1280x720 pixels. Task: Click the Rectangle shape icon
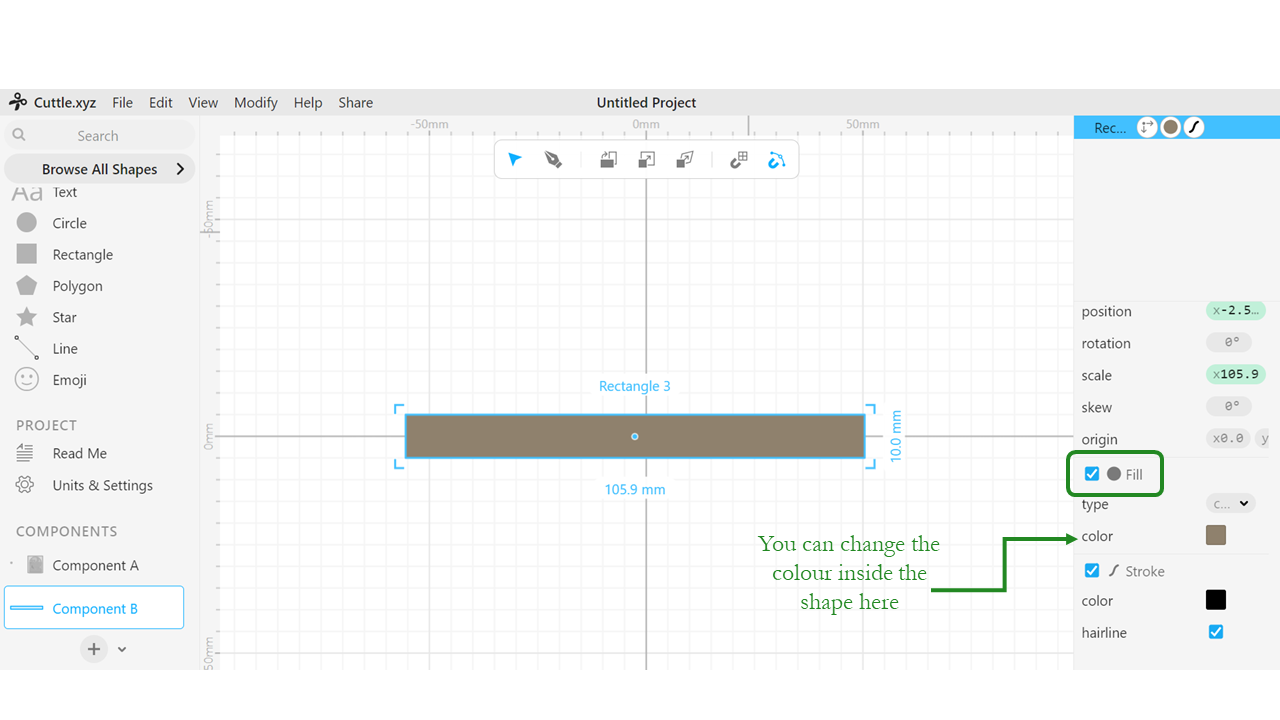pos(27,254)
